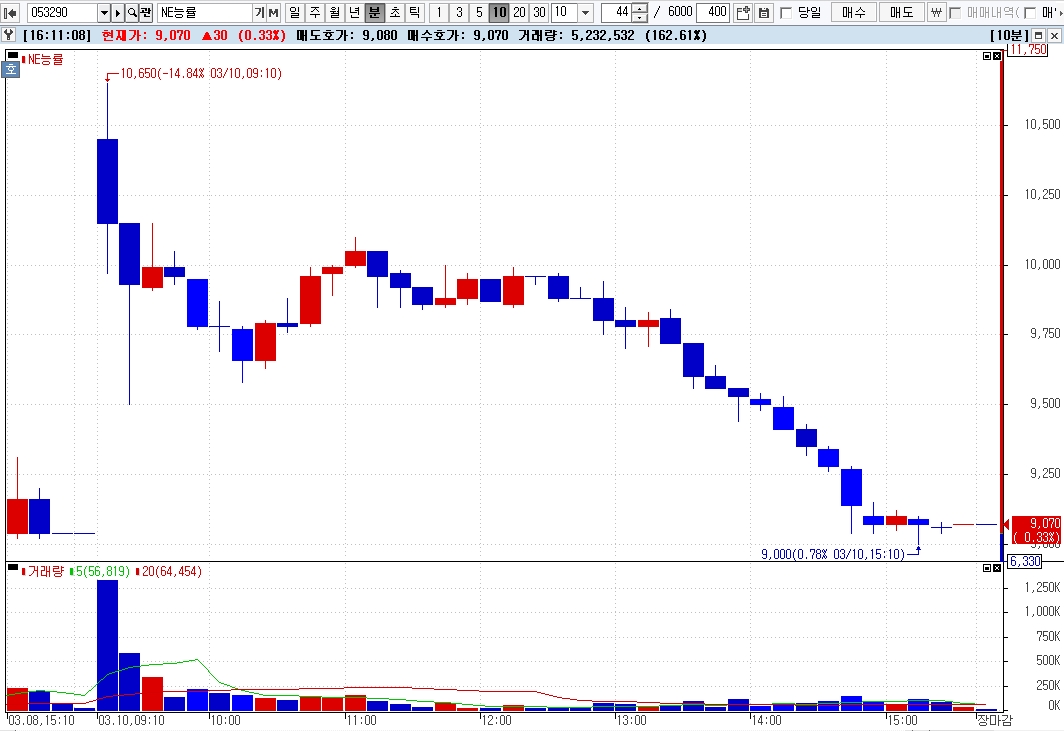The width and height of the screenshot is (1064, 731).
Task: Click the 10분 label in info bar
Action: pos(1009,35)
